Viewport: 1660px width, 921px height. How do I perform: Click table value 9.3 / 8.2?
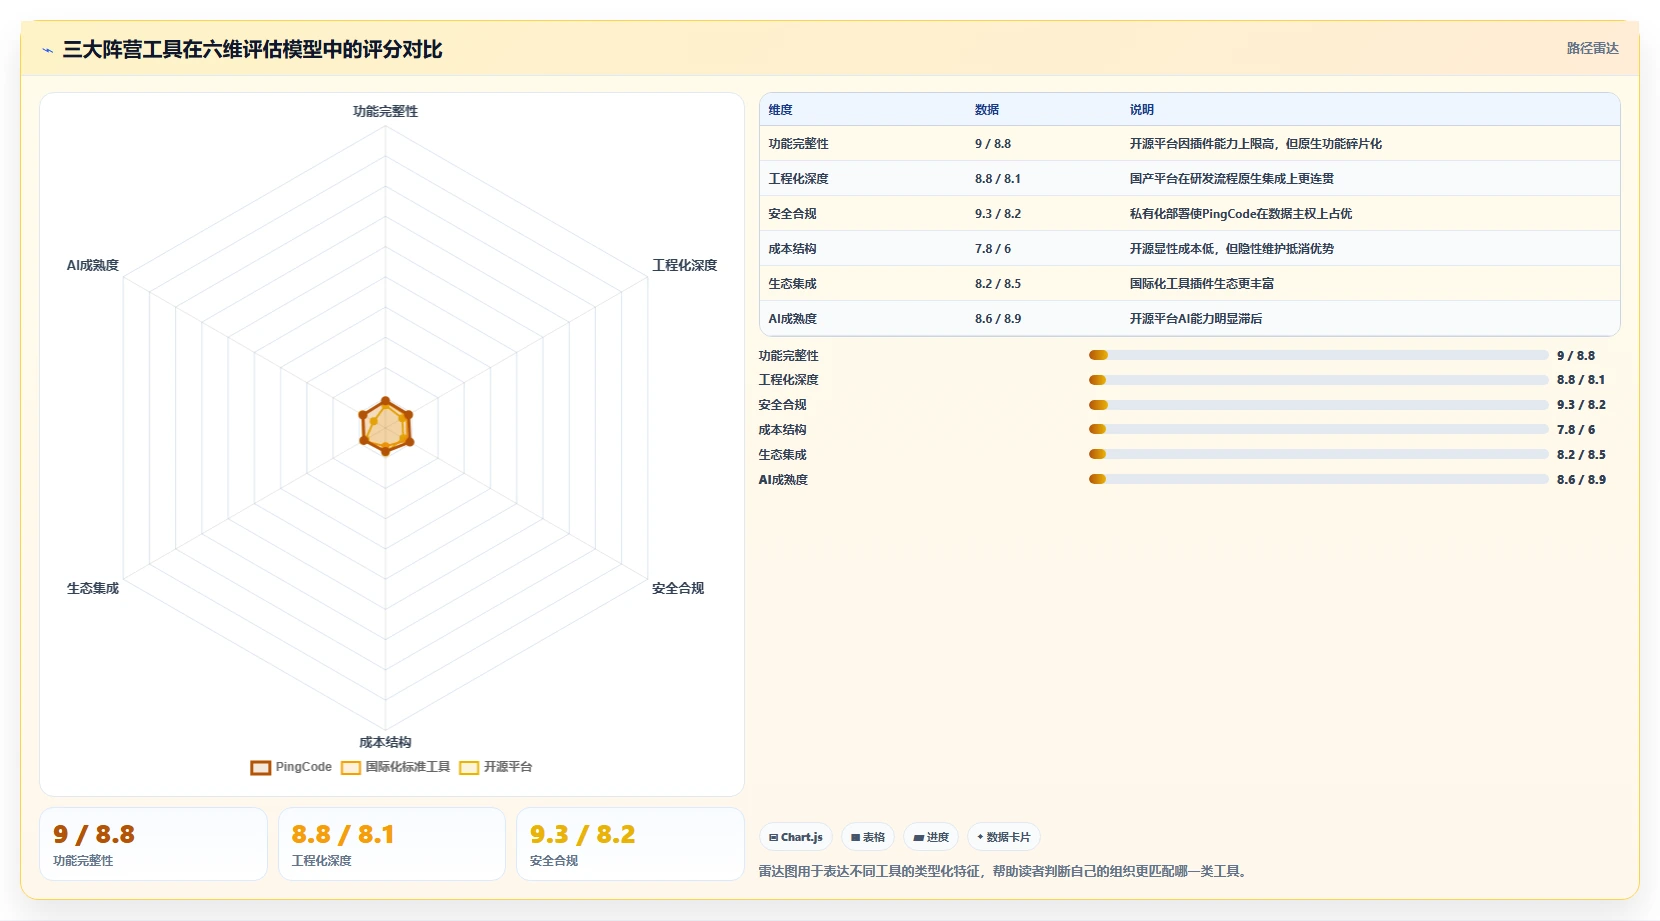[998, 214]
